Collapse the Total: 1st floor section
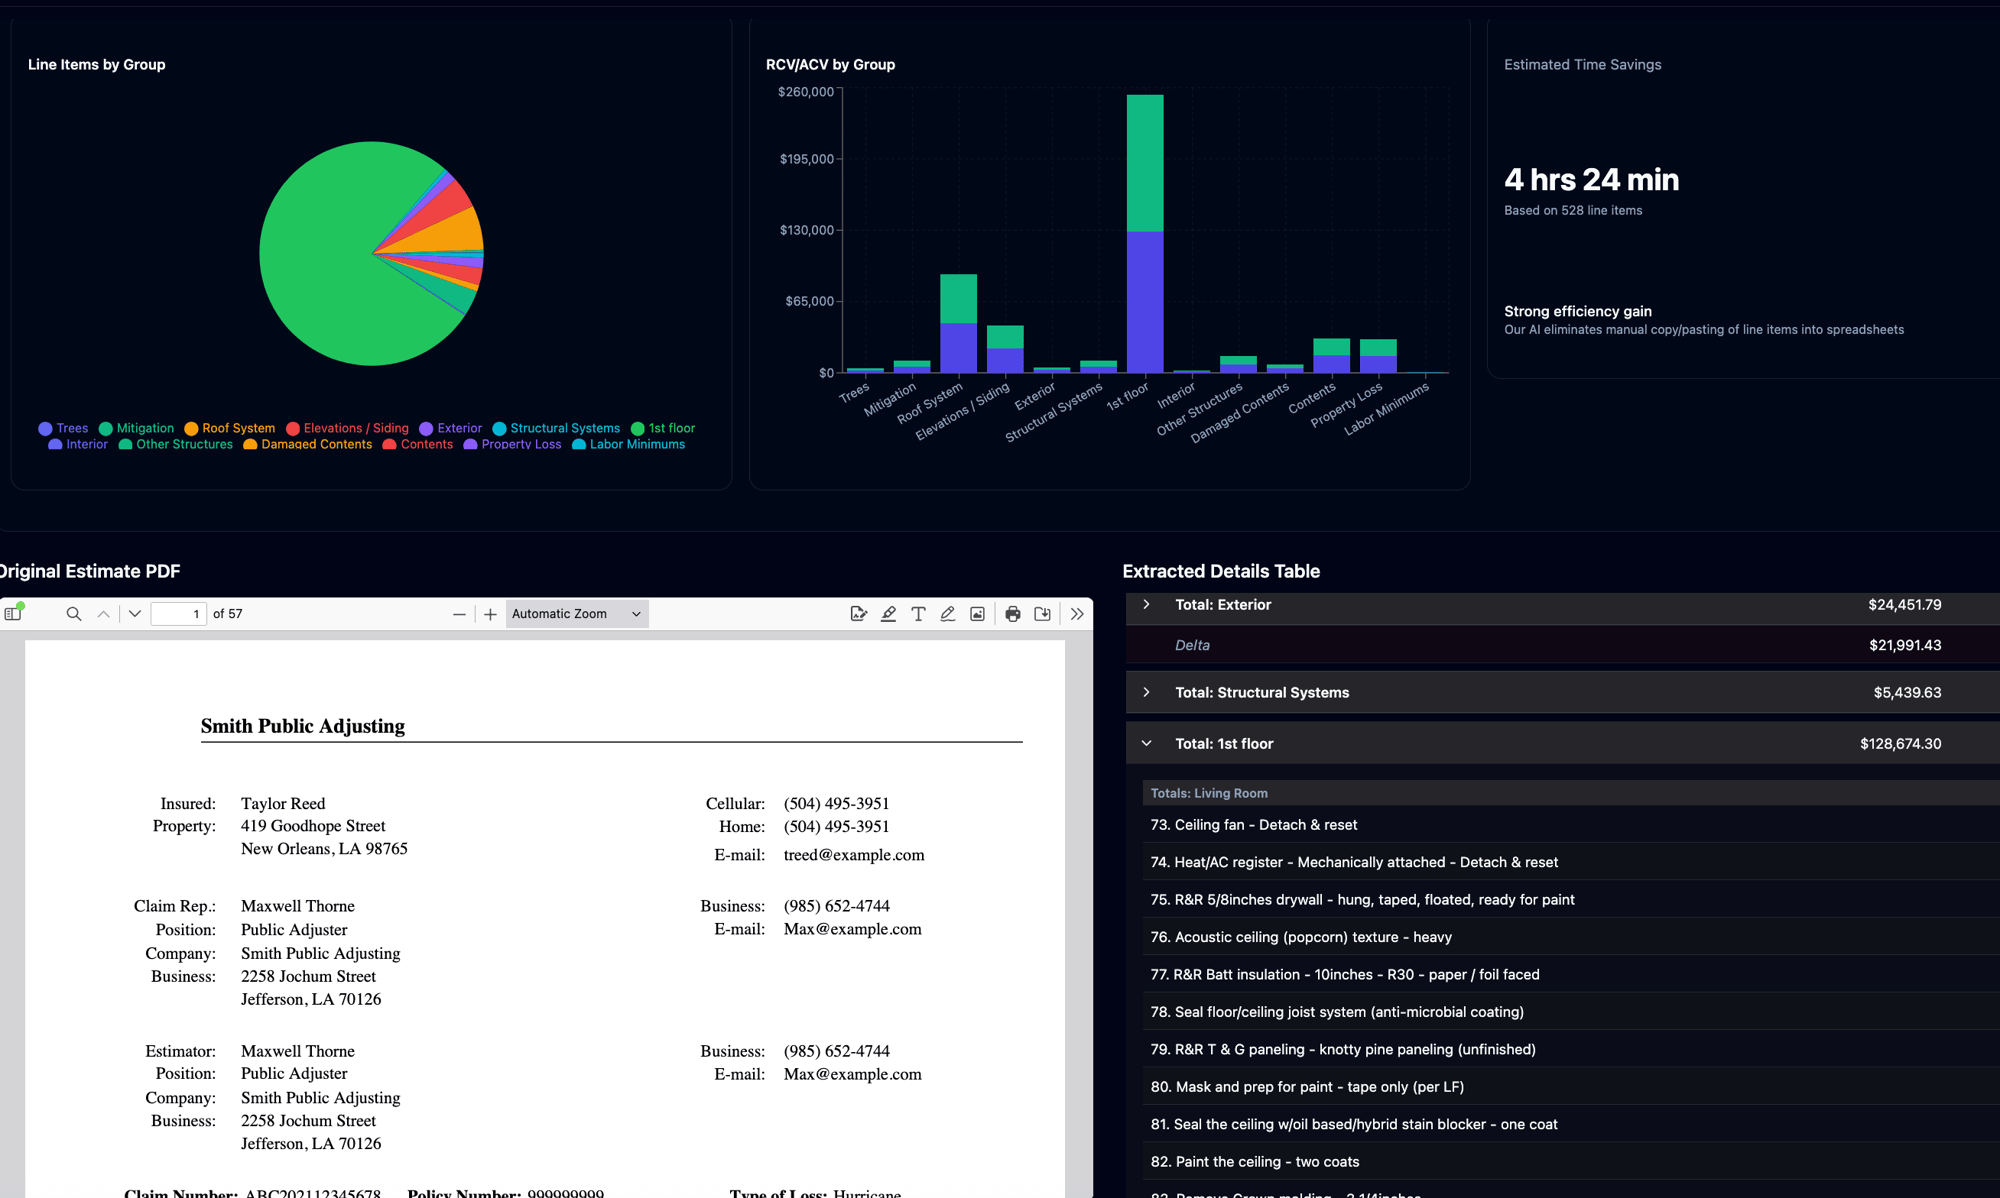Viewport: 2000px width, 1198px height. pos(1146,743)
